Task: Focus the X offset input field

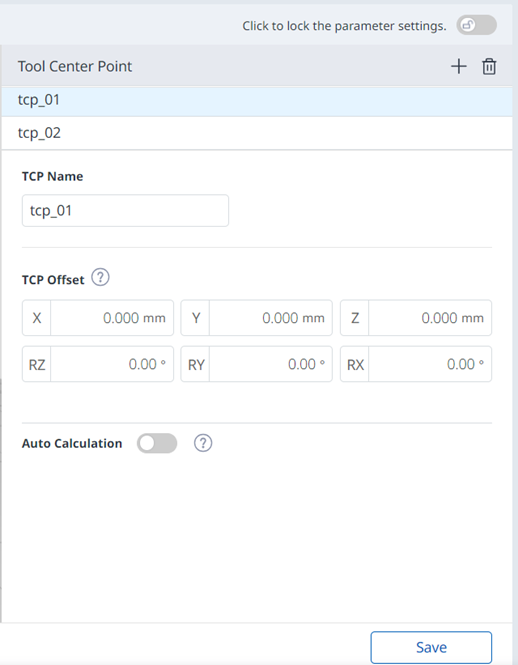Action: coord(112,318)
